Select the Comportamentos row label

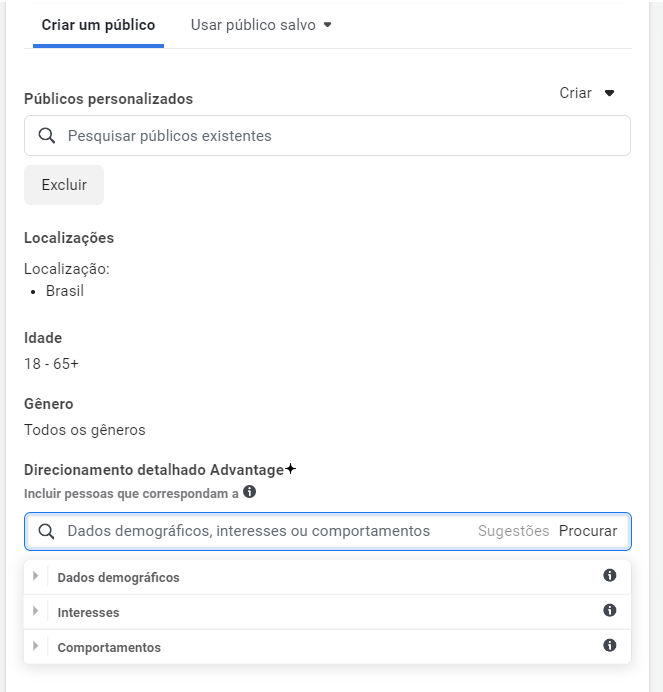pyautogui.click(x=109, y=647)
